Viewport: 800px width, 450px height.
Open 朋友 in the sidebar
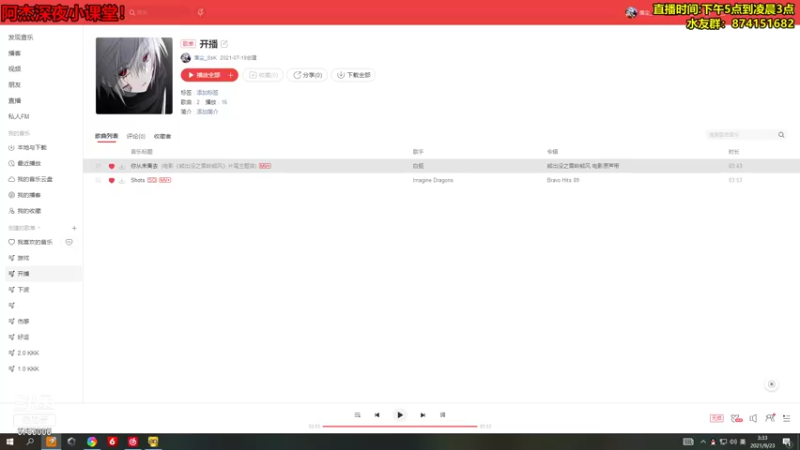pyautogui.click(x=14, y=85)
